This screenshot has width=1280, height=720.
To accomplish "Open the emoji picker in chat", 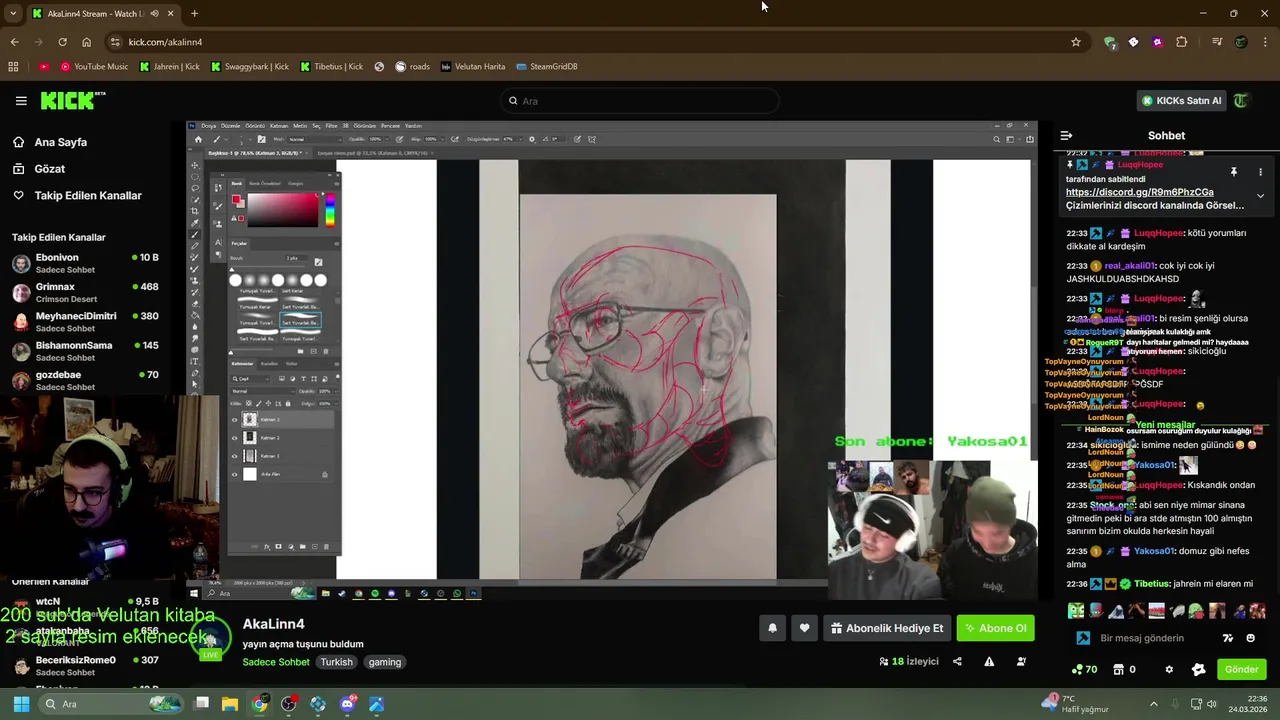I will (x=1251, y=638).
